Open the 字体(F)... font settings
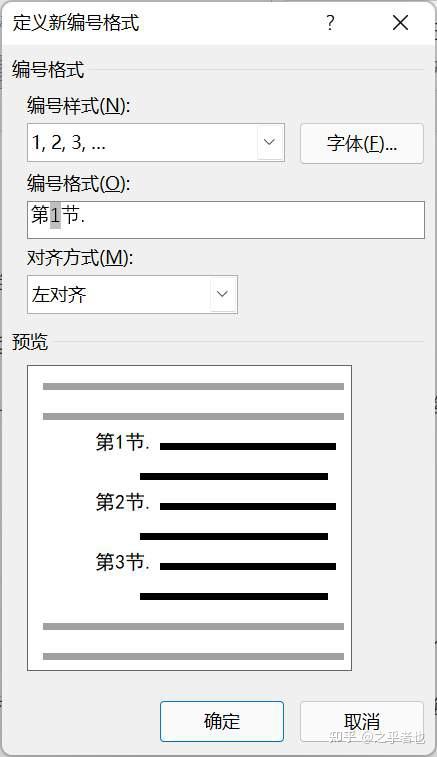Image resolution: width=437 pixels, height=757 pixels. tap(362, 143)
